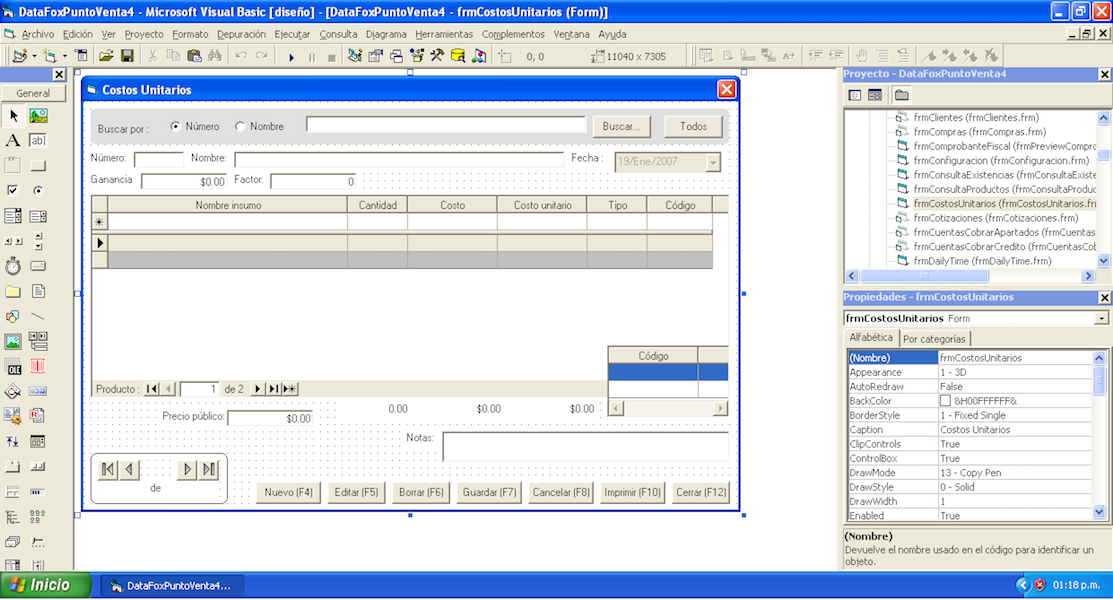The image size is (1113, 600).
Task: Click the Toggle Folders icon in Project panel
Action: pyautogui.click(x=902, y=95)
